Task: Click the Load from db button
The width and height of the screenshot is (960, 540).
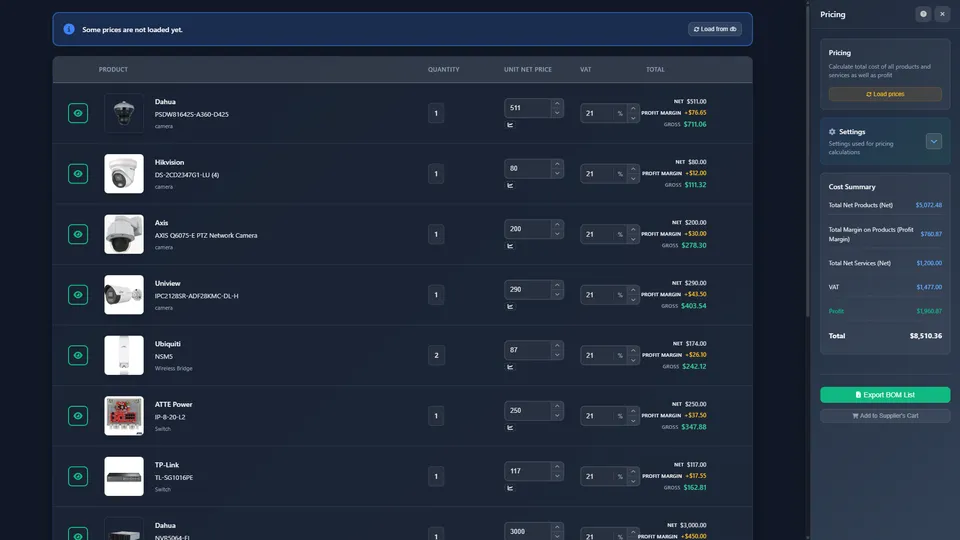Action: point(714,29)
